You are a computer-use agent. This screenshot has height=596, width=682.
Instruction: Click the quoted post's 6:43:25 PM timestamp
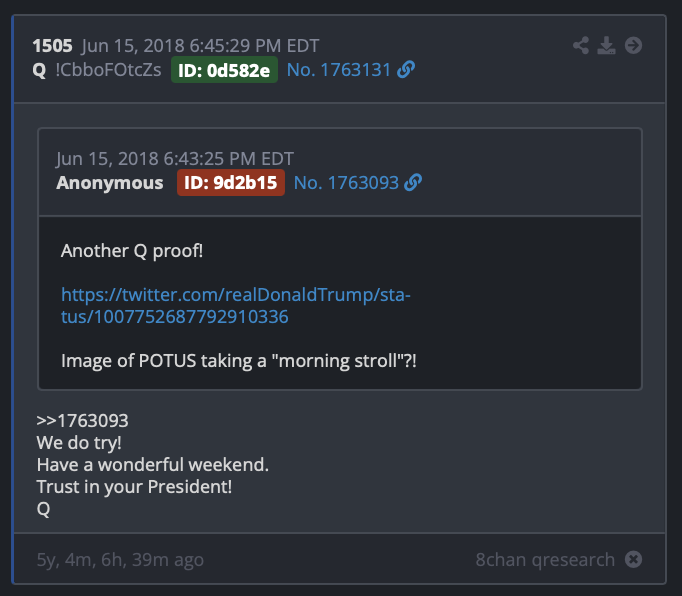pyautogui.click(x=175, y=159)
